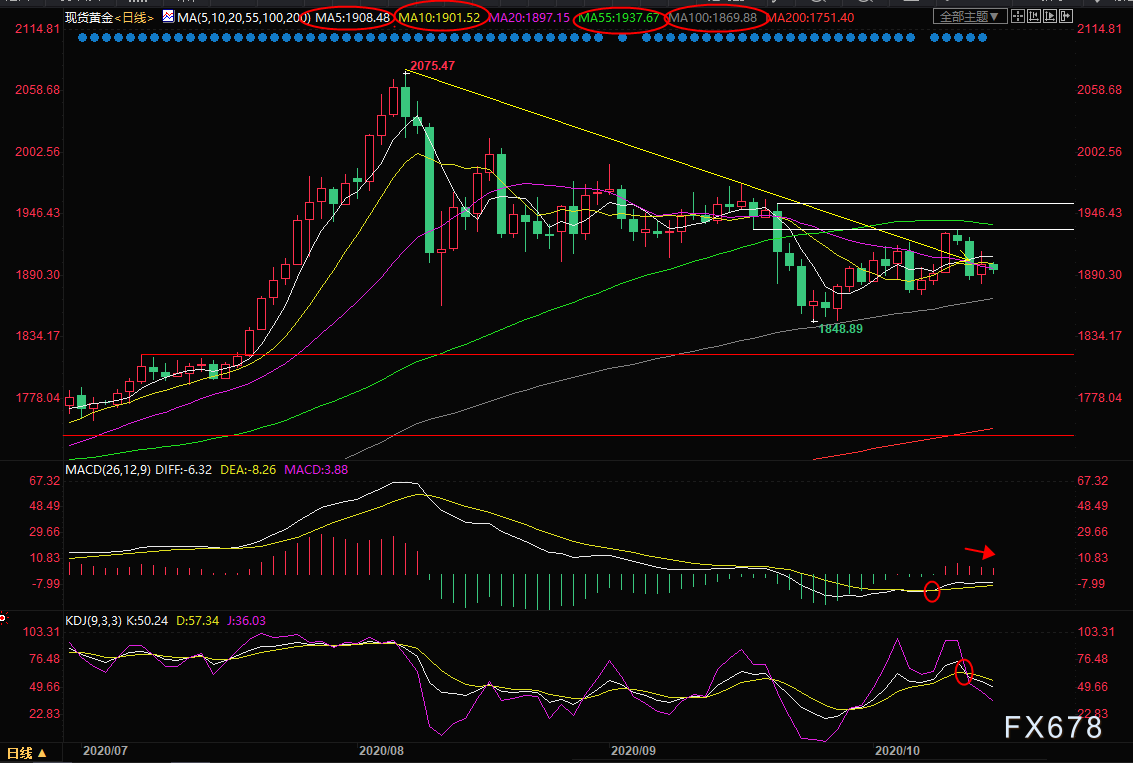Click the rightmost blue event dot
The image size is (1133, 763).
tap(983, 38)
